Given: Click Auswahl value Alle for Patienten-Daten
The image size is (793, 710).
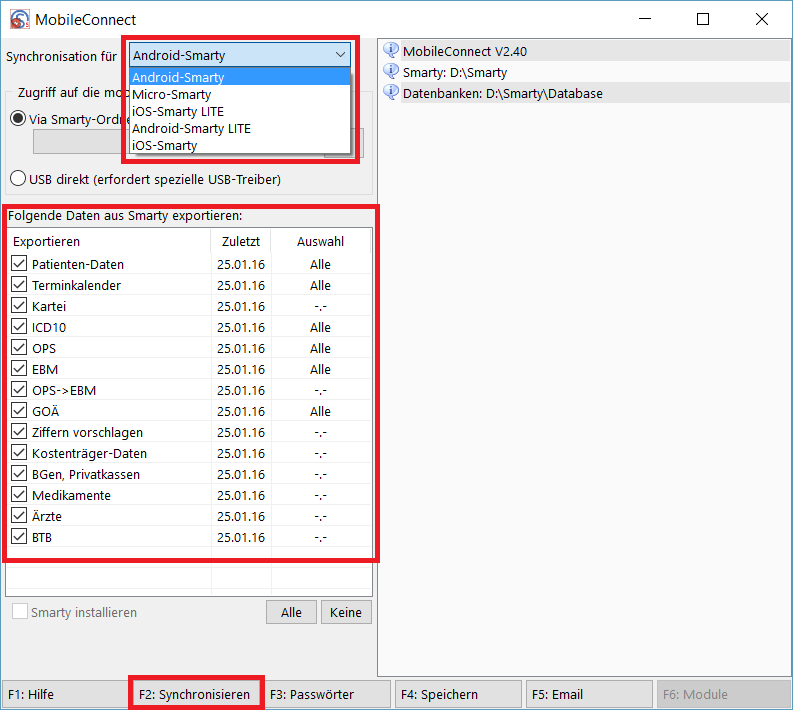Looking at the screenshot, I should pyautogui.click(x=321, y=264).
